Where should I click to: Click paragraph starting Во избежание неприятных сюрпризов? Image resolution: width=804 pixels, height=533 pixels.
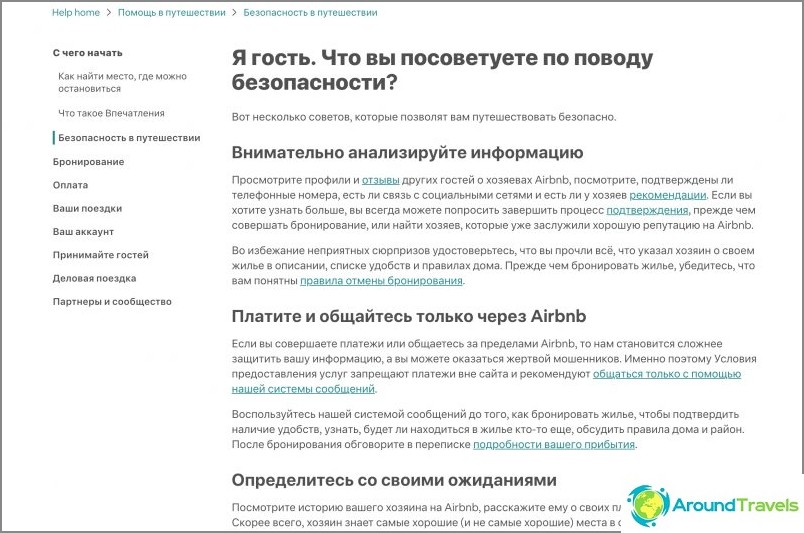493,266
